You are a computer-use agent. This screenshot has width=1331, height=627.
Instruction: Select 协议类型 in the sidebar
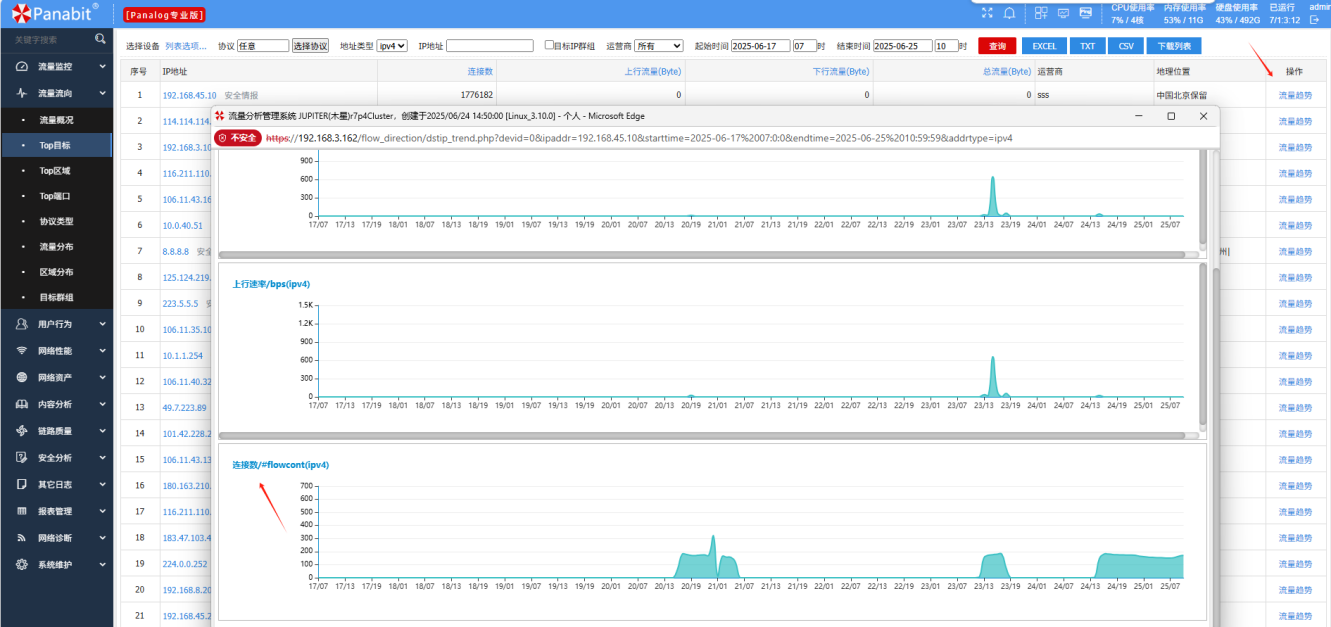tap(56, 221)
